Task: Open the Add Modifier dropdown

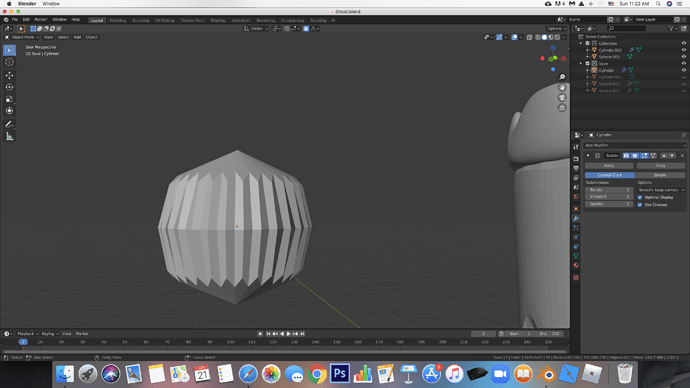Action: (635, 145)
